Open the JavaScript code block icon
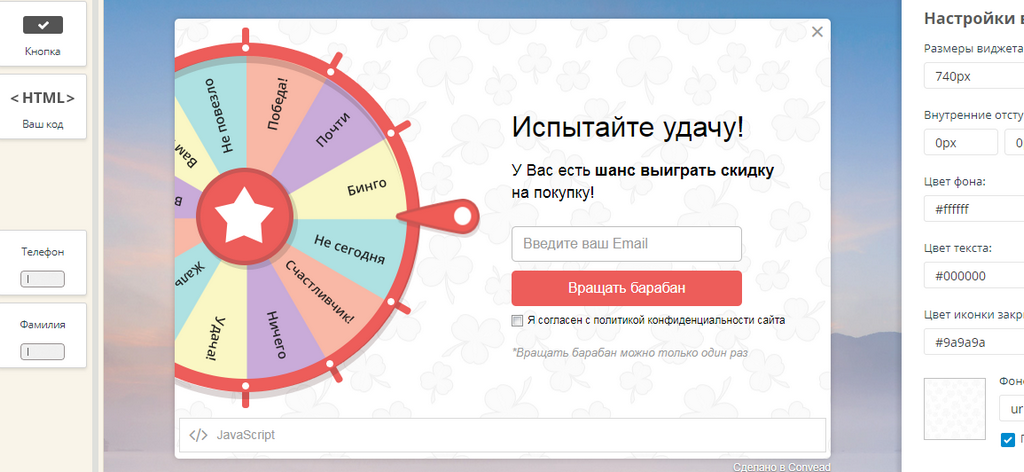1024x472 pixels. click(198, 435)
